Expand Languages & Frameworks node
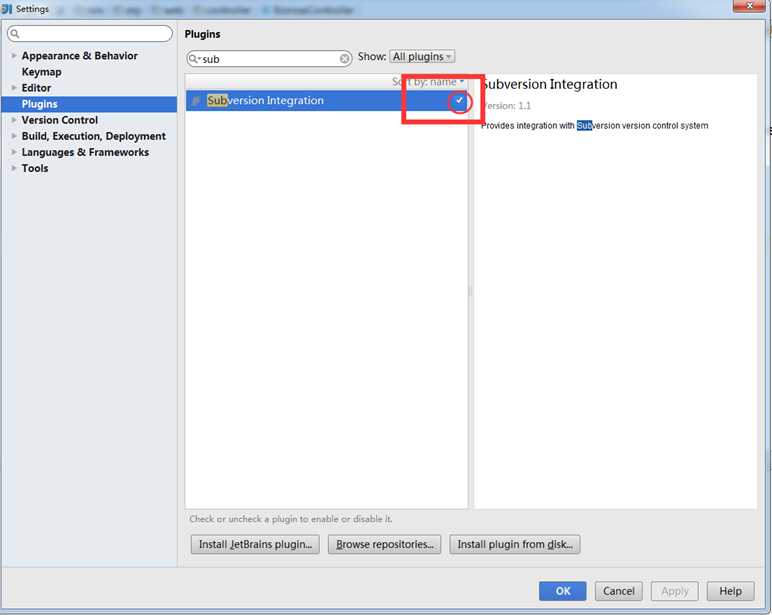Viewport: 772px width, 615px height. [14, 152]
